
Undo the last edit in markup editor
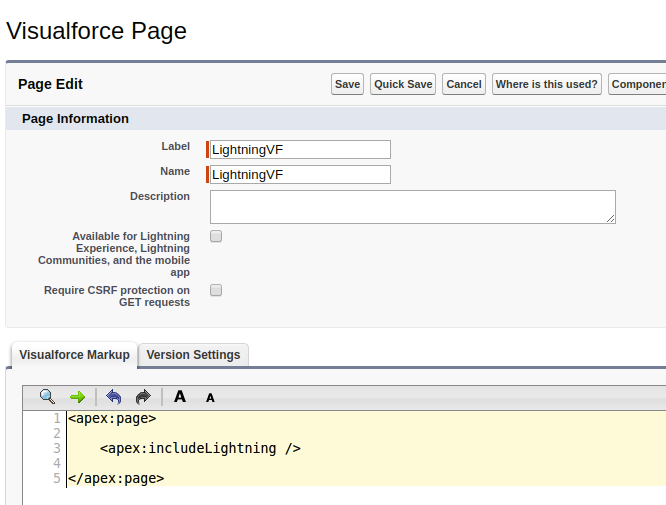pos(114,397)
